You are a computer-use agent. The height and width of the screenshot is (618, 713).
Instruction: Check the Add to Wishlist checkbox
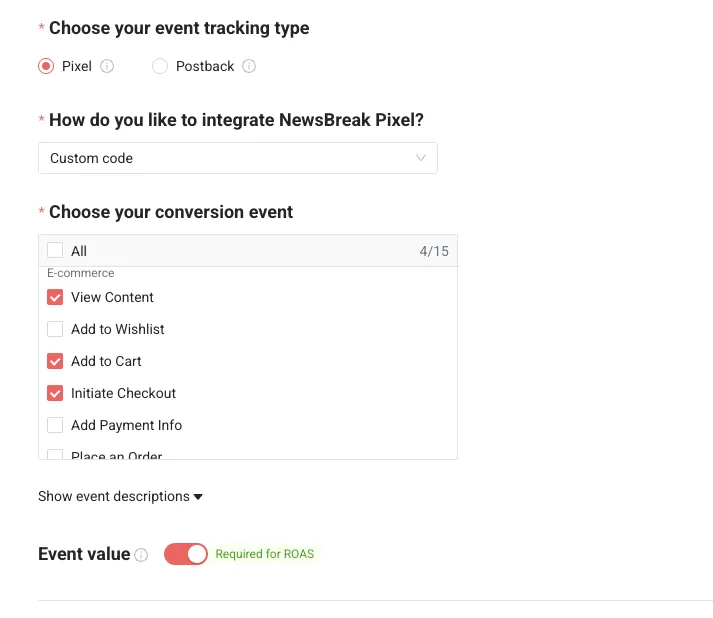coord(55,329)
